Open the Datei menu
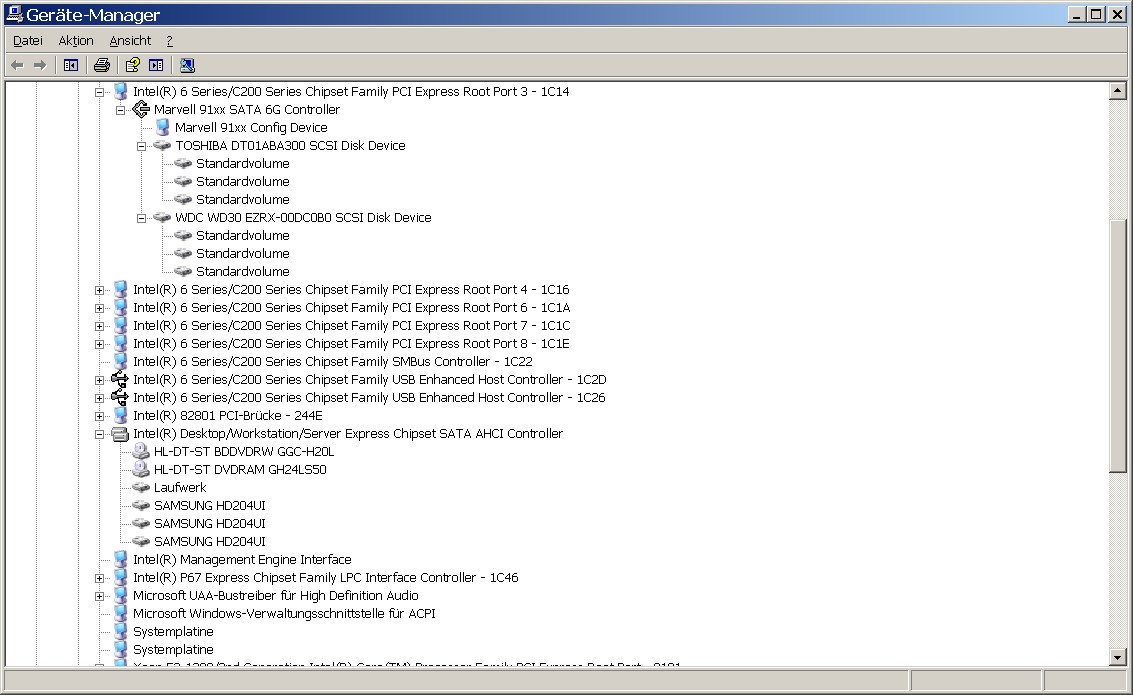This screenshot has height=695, width=1133. pos(27,40)
